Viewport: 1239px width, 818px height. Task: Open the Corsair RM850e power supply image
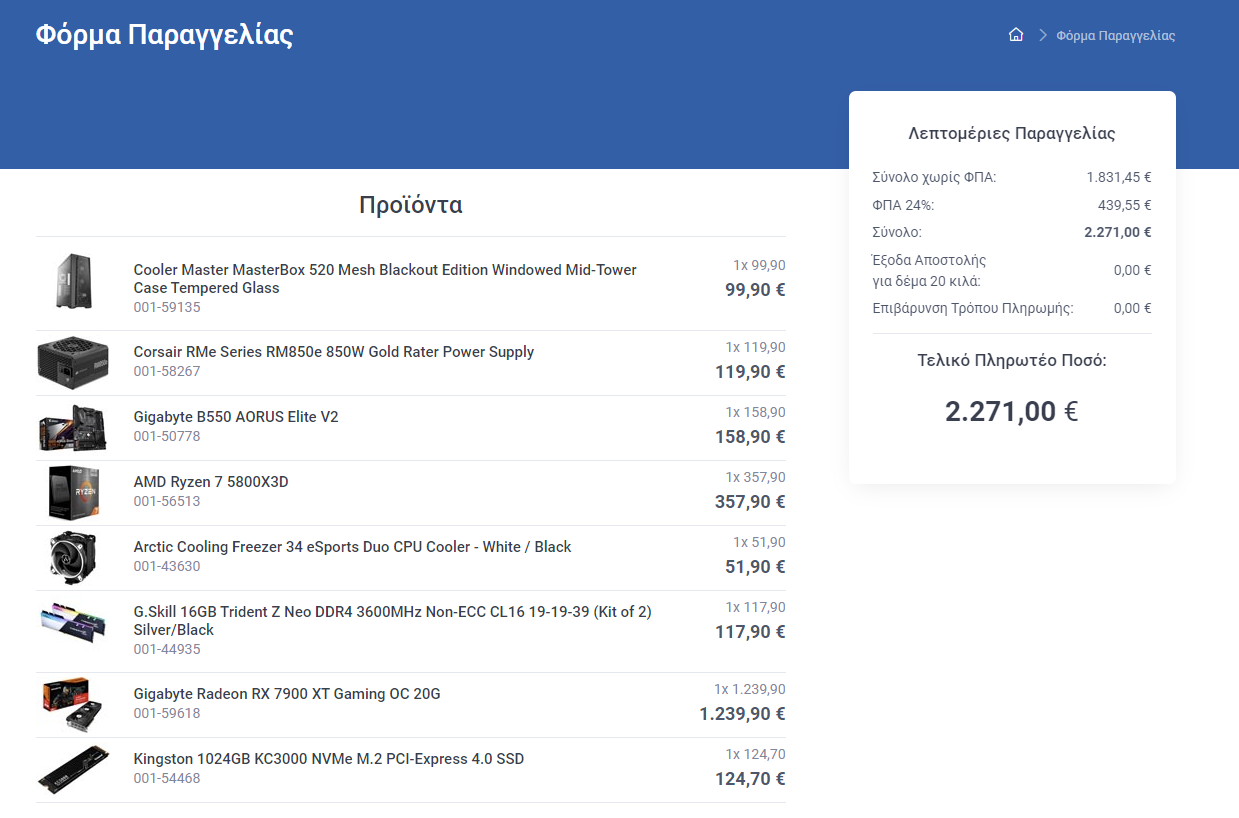click(73, 362)
